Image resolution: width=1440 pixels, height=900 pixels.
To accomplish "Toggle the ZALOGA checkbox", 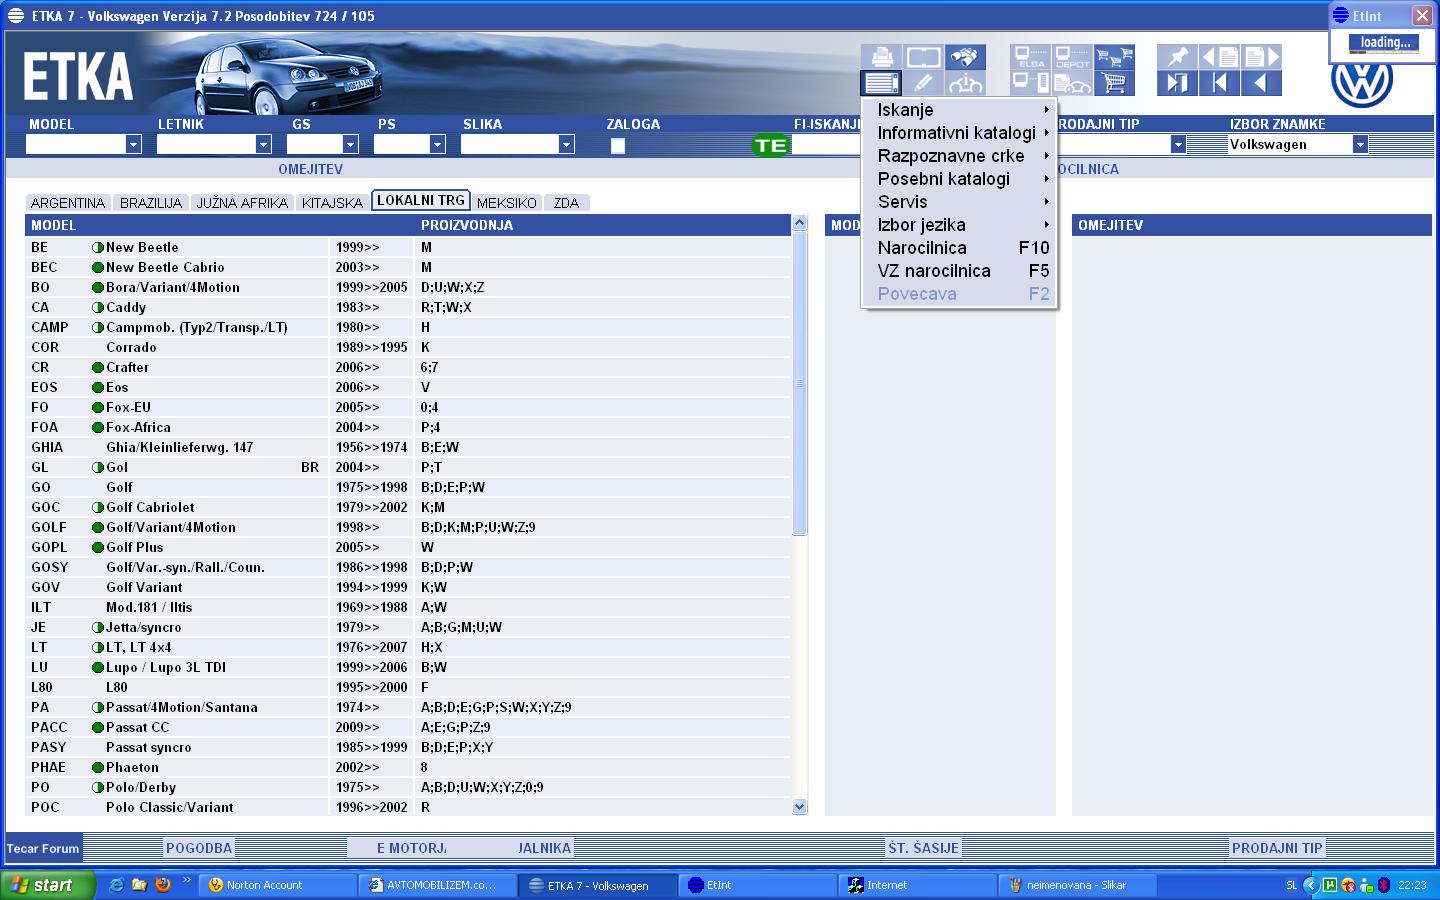I will pyautogui.click(x=618, y=146).
